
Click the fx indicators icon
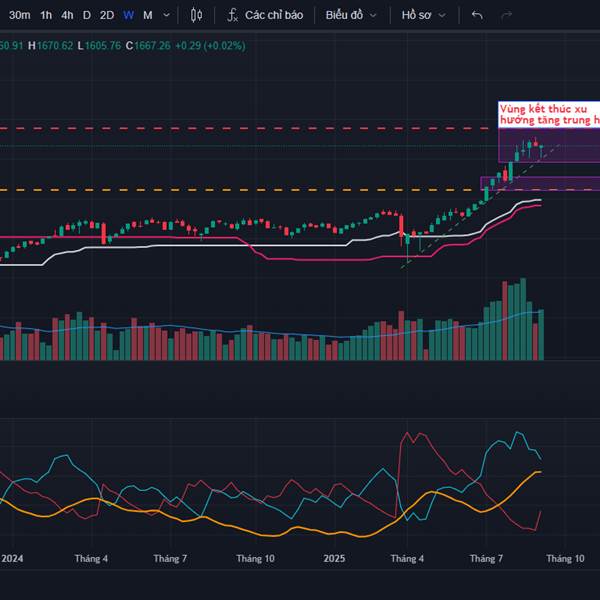coord(232,15)
